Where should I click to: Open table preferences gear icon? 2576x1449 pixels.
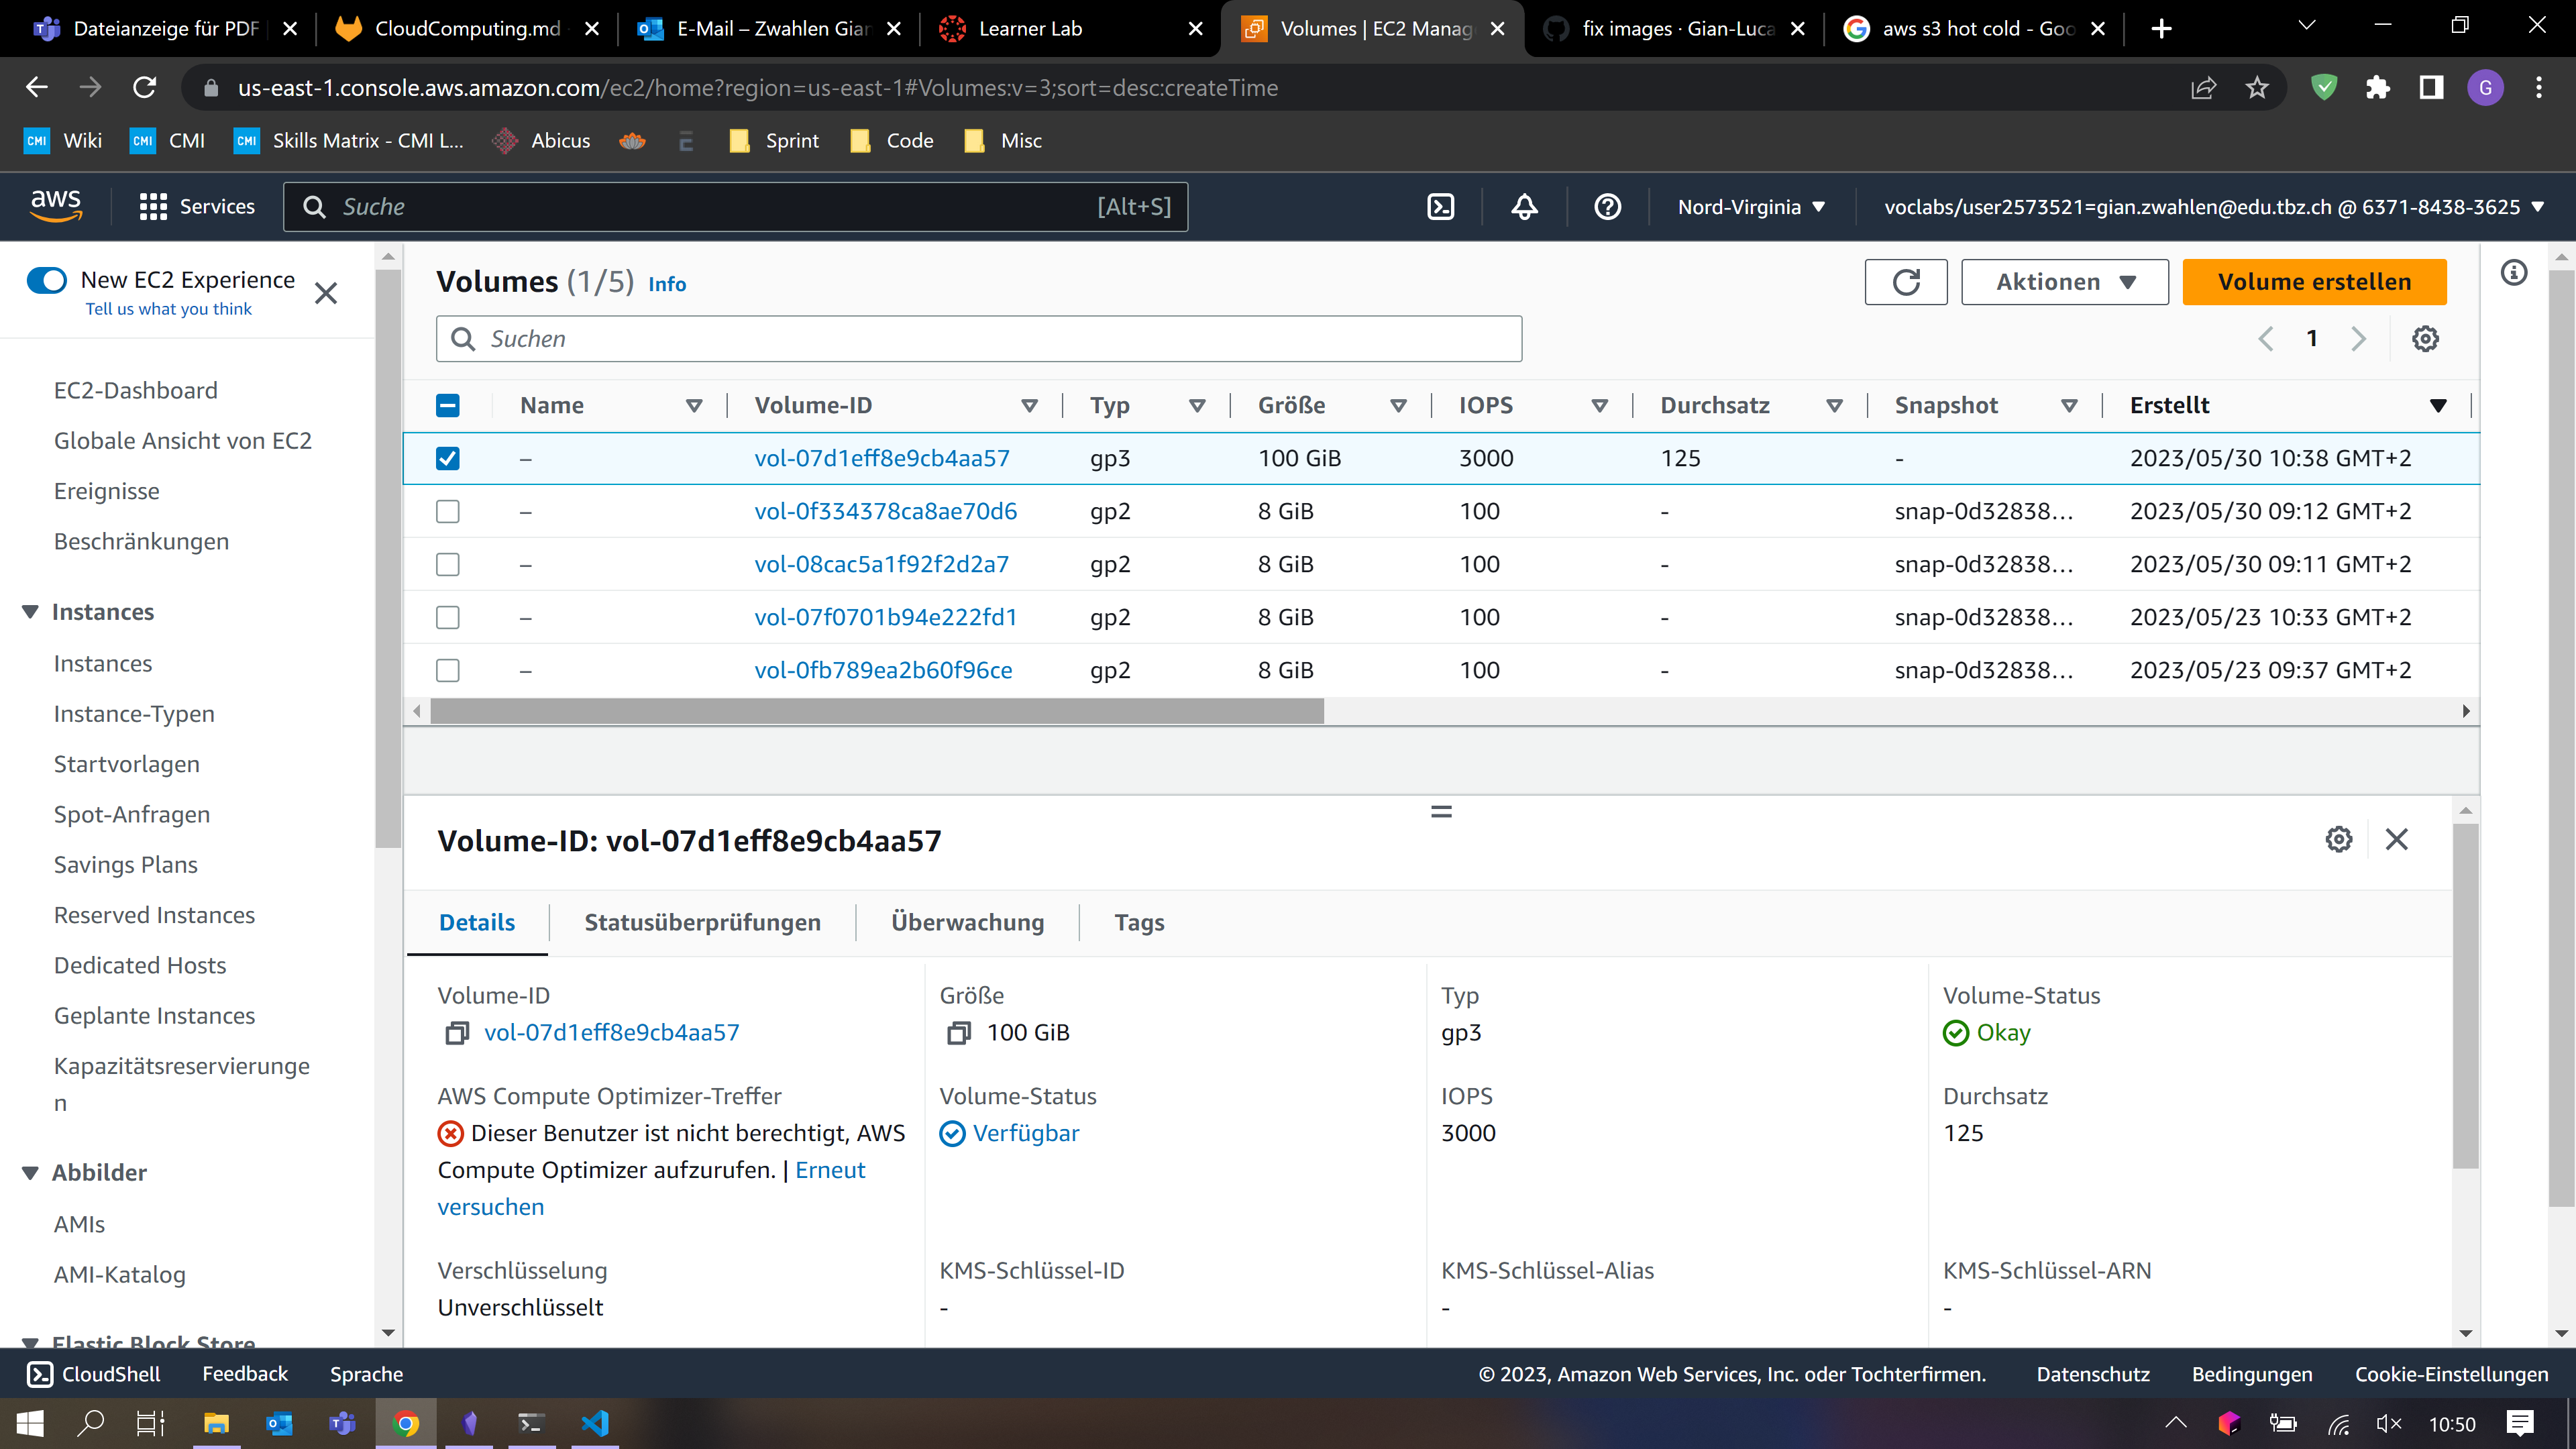(x=2425, y=339)
